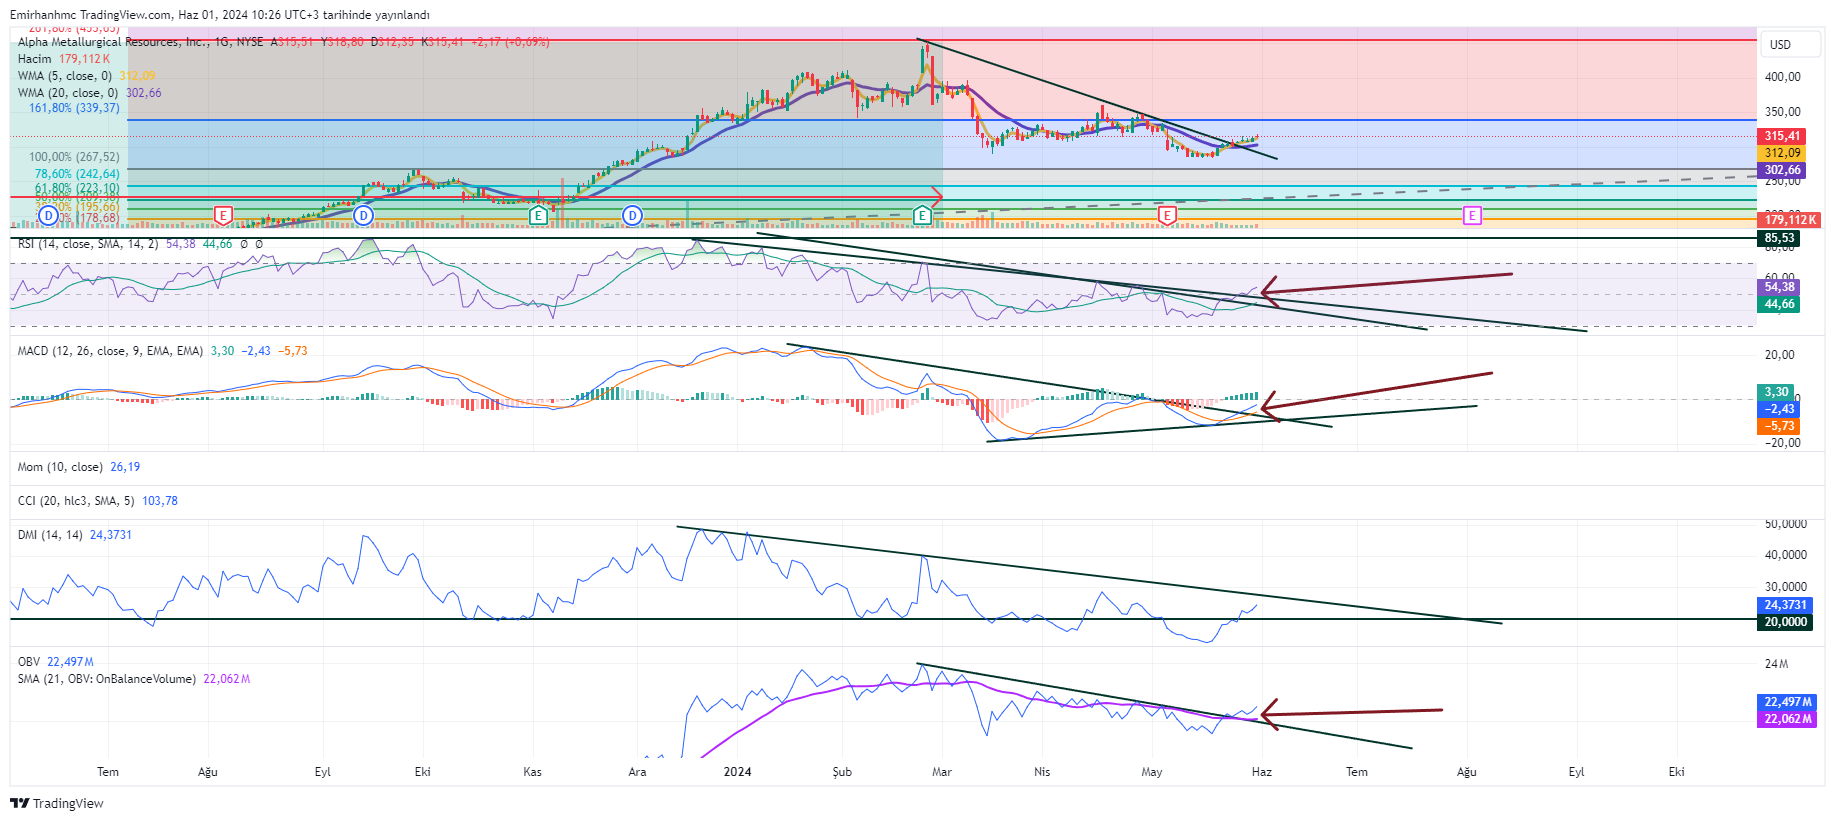Click the magenta upcoming earnings E marker
The width and height of the screenshot is (1835, 821).
pos(1471,215)
